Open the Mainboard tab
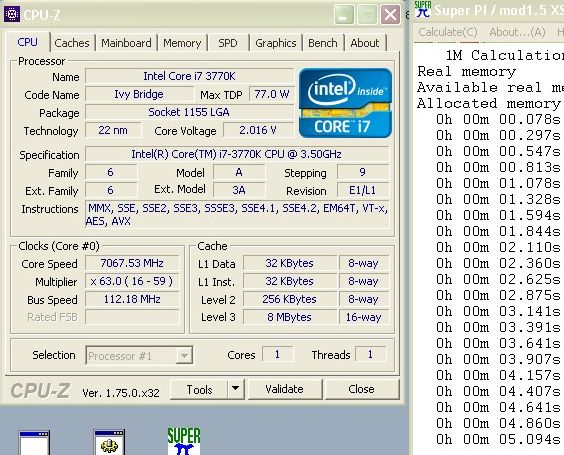564x455 pixels. (126, 43)
